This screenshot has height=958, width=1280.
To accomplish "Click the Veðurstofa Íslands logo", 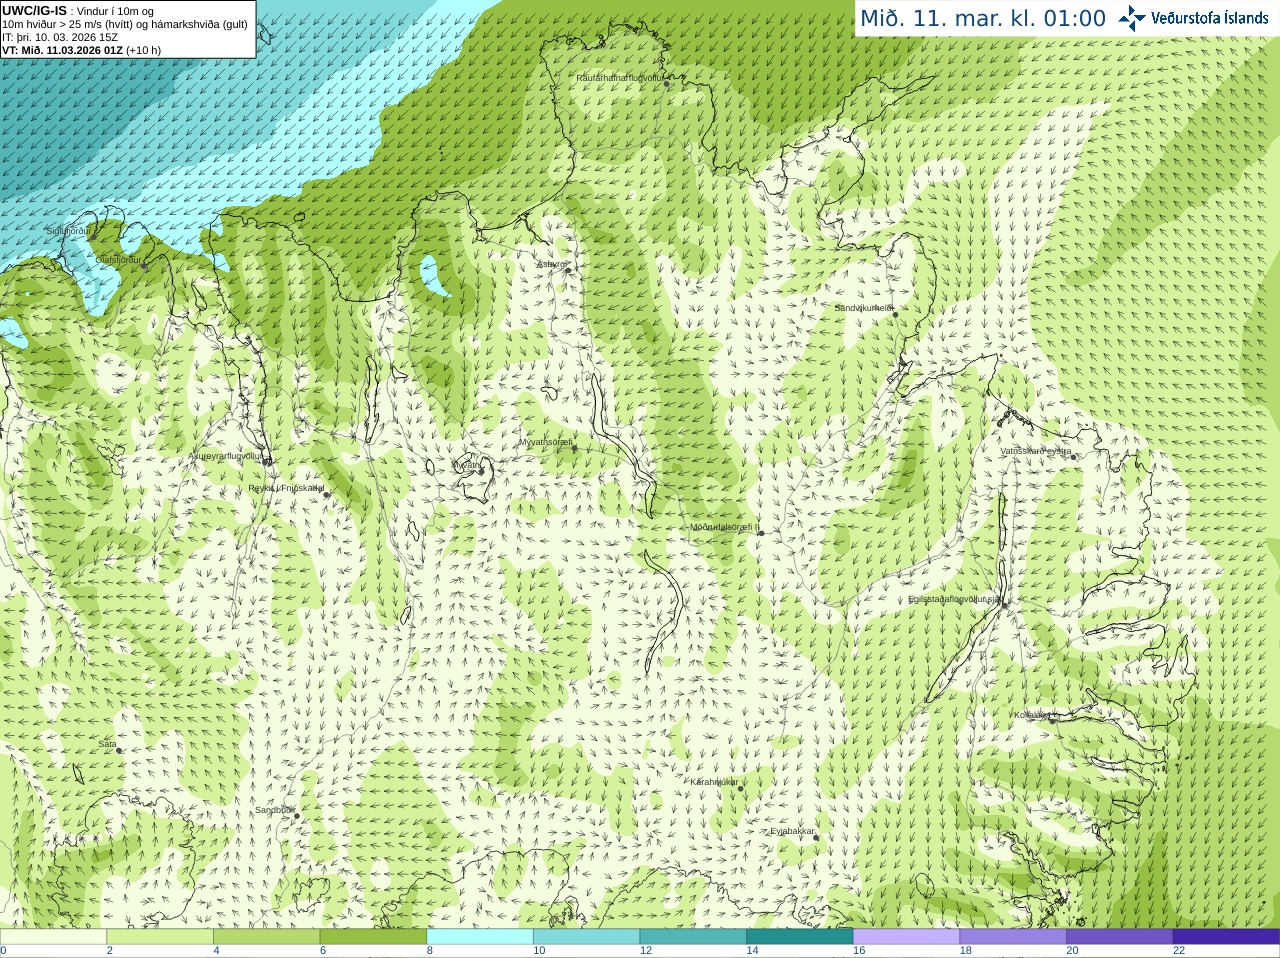I will point(1194,18).
